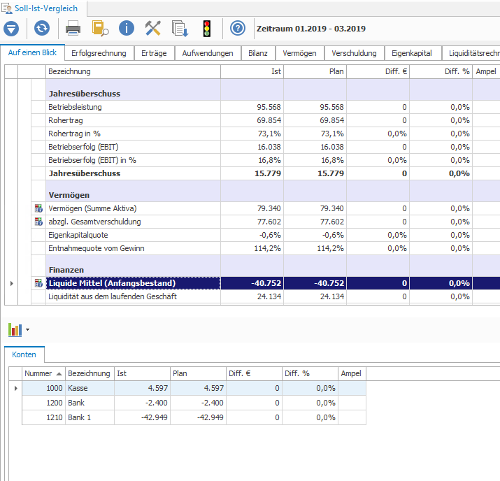The image size is (500, 481).
Task: Click detail icon beside abzgl. Gesamtverschuldung
Action: pyautogui.click(x=39, y=222)
